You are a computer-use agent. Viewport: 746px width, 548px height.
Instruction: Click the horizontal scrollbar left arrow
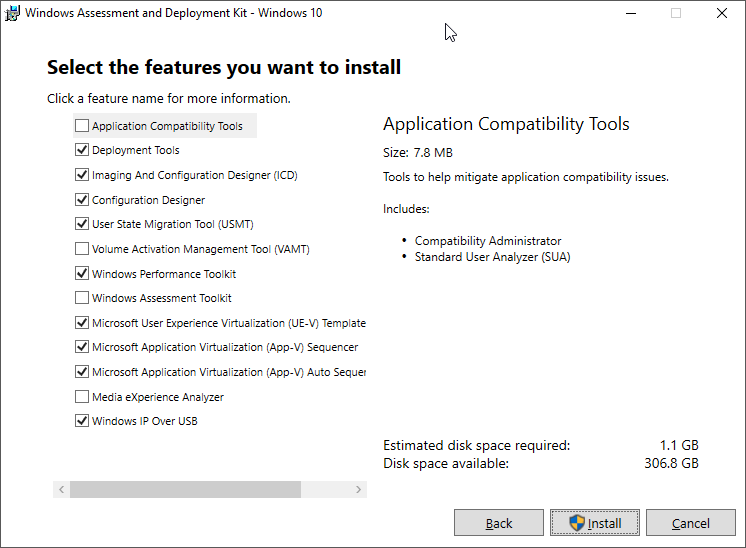[61, 490]
